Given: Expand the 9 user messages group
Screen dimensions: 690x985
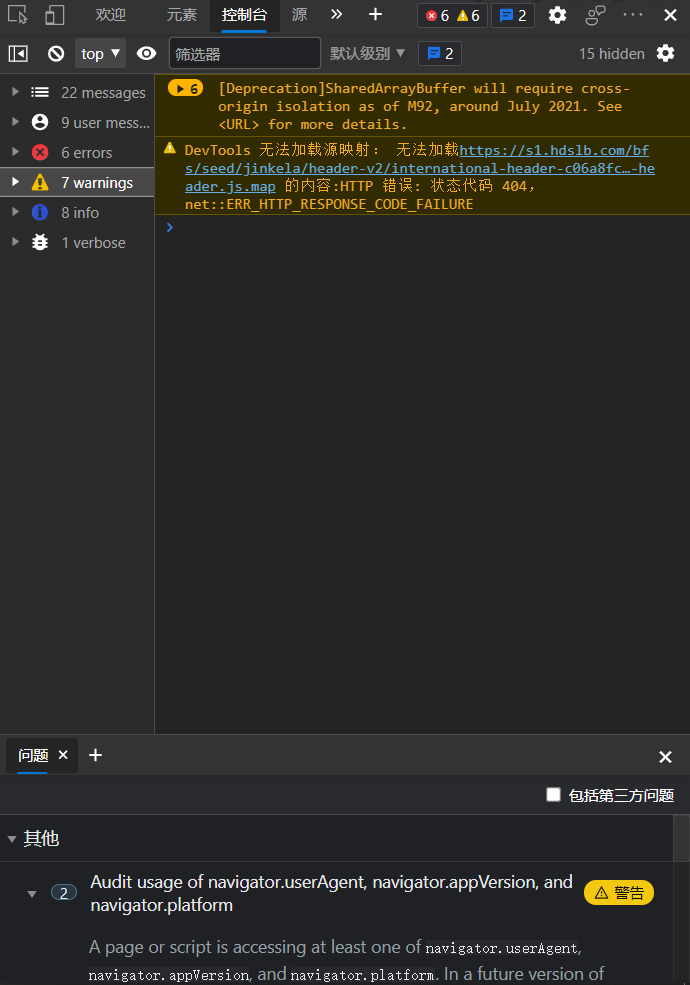Looking at the screenshot, I should tap(16, 122).
